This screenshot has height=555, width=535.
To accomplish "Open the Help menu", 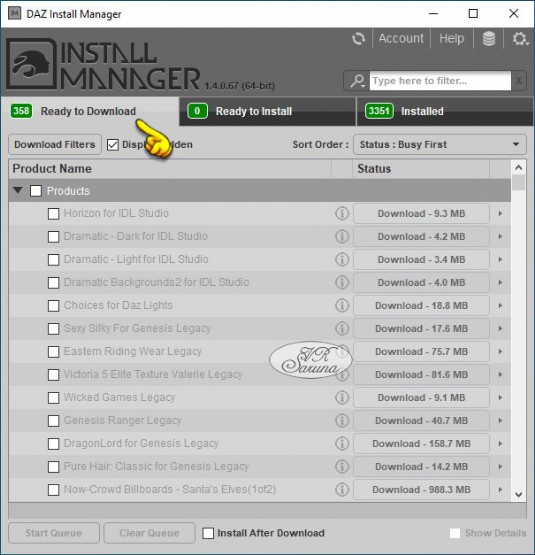I will tap(451, 38).
